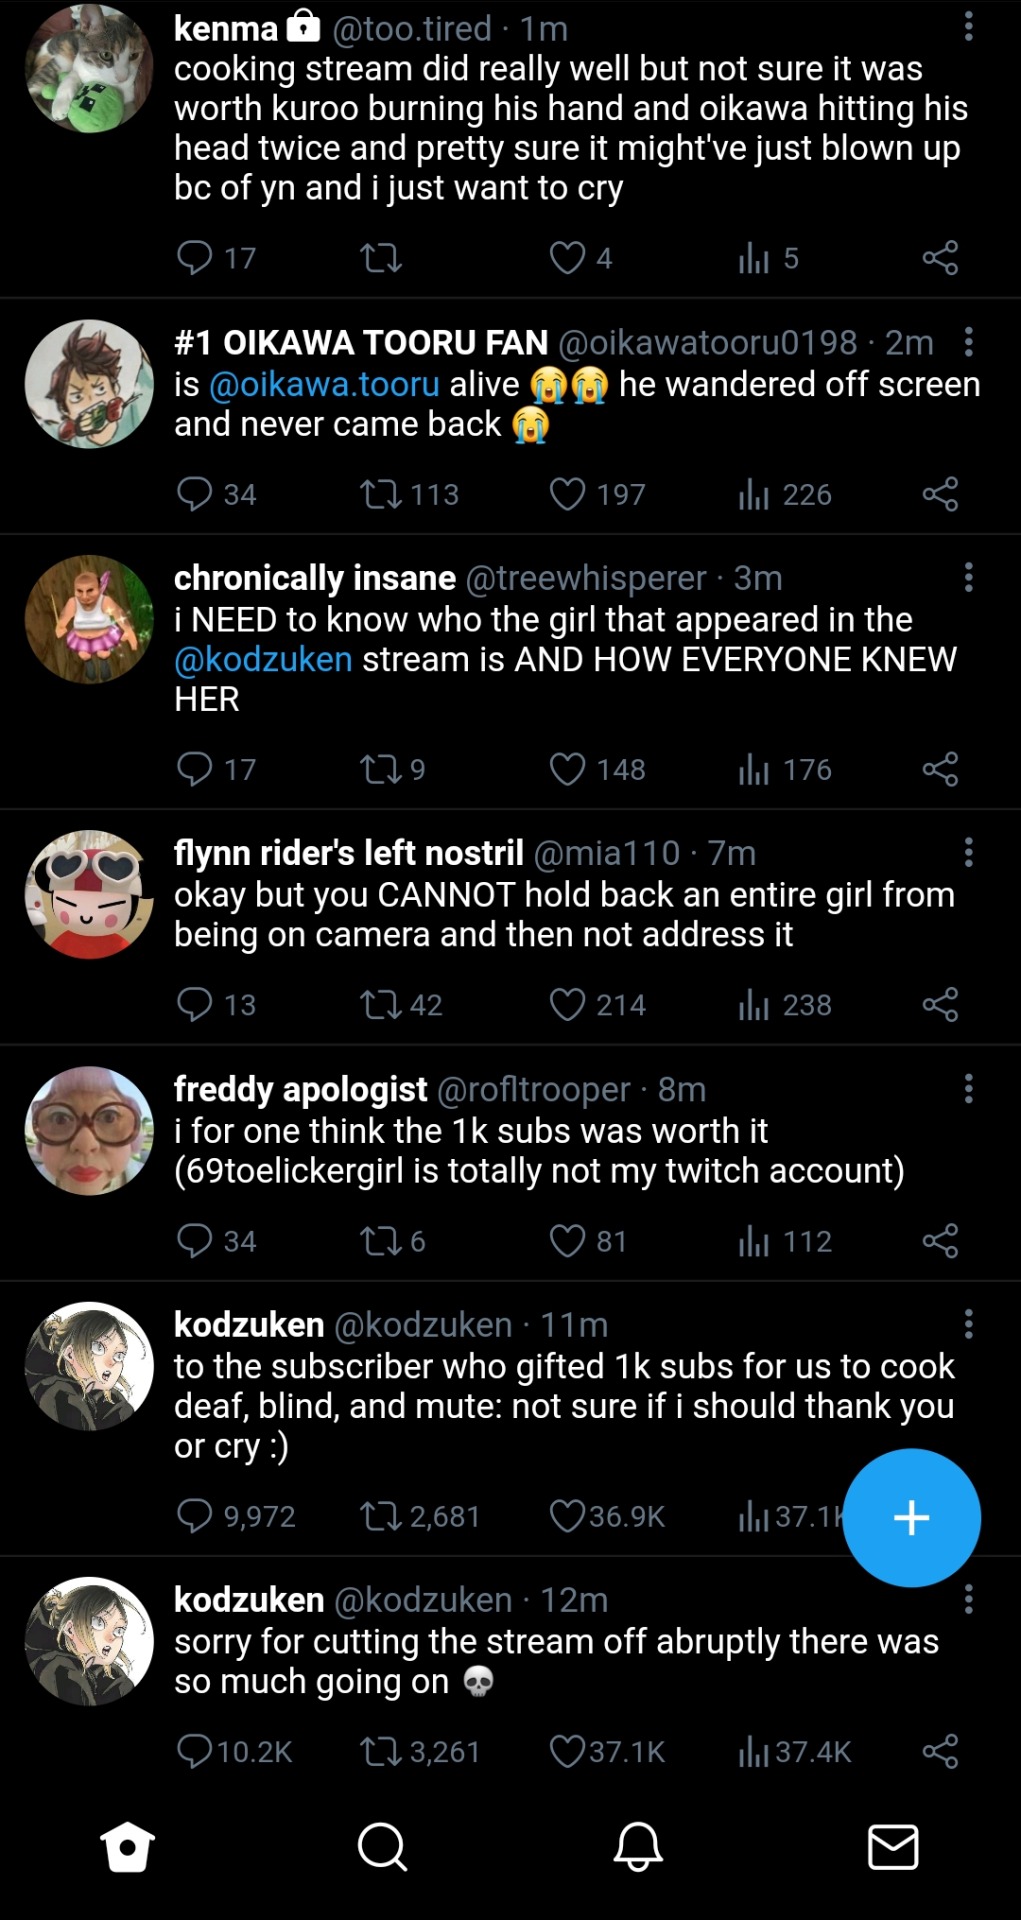Like kodzuken's sorry for cutting stream tweet

point(568,1751)
